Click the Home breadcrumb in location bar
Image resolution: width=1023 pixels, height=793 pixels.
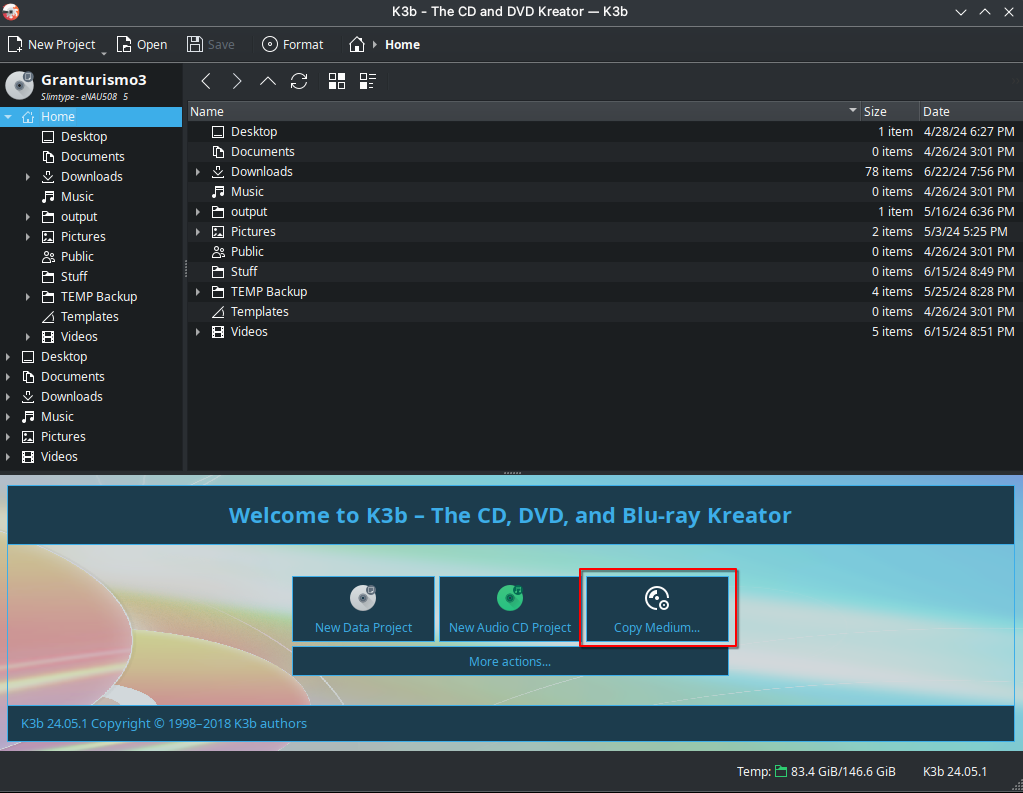tap(402, 44)
